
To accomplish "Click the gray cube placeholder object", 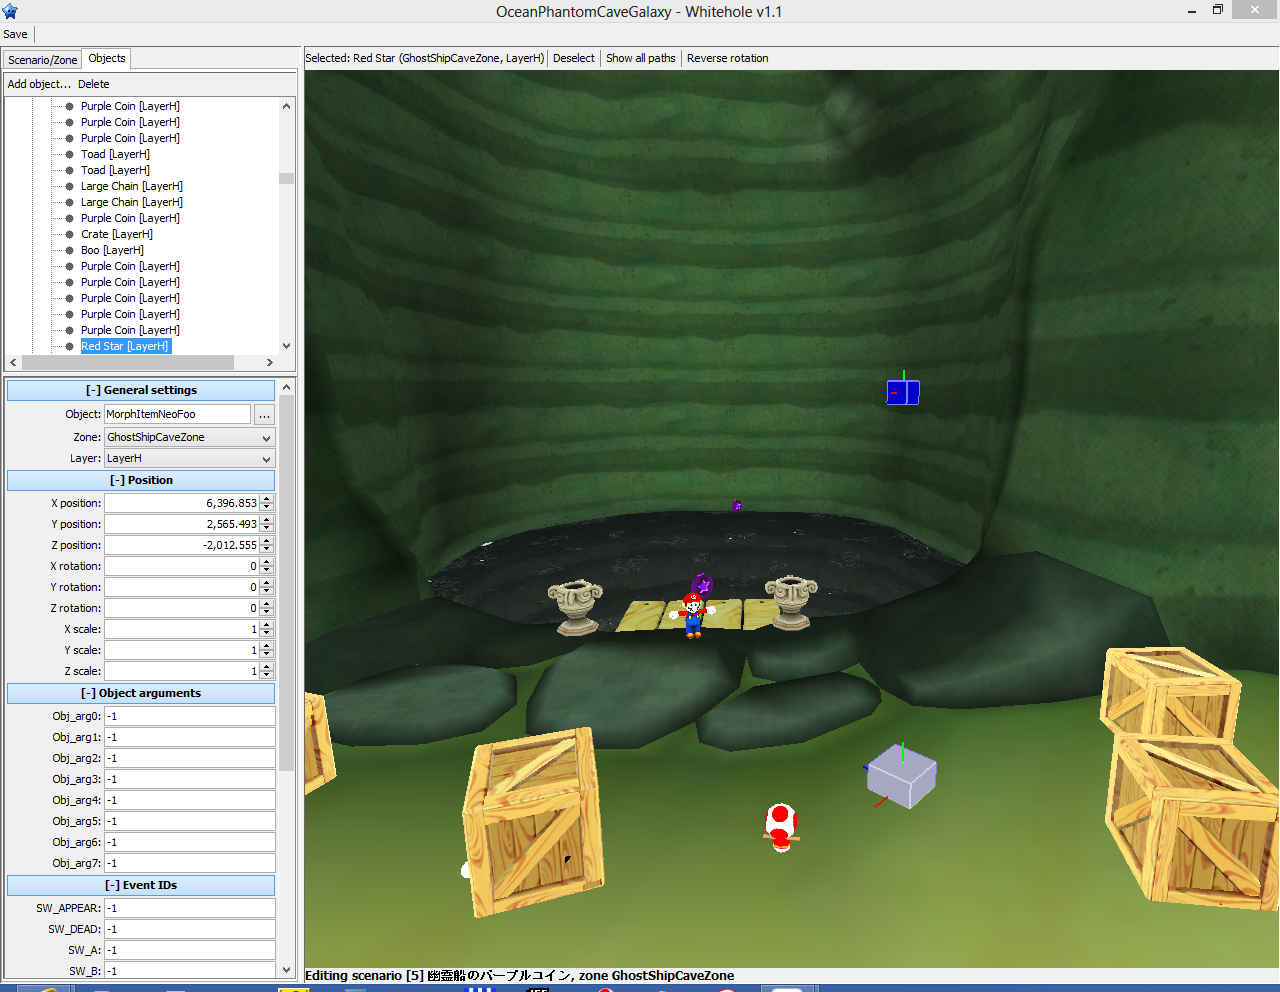I will click(902, 777).
